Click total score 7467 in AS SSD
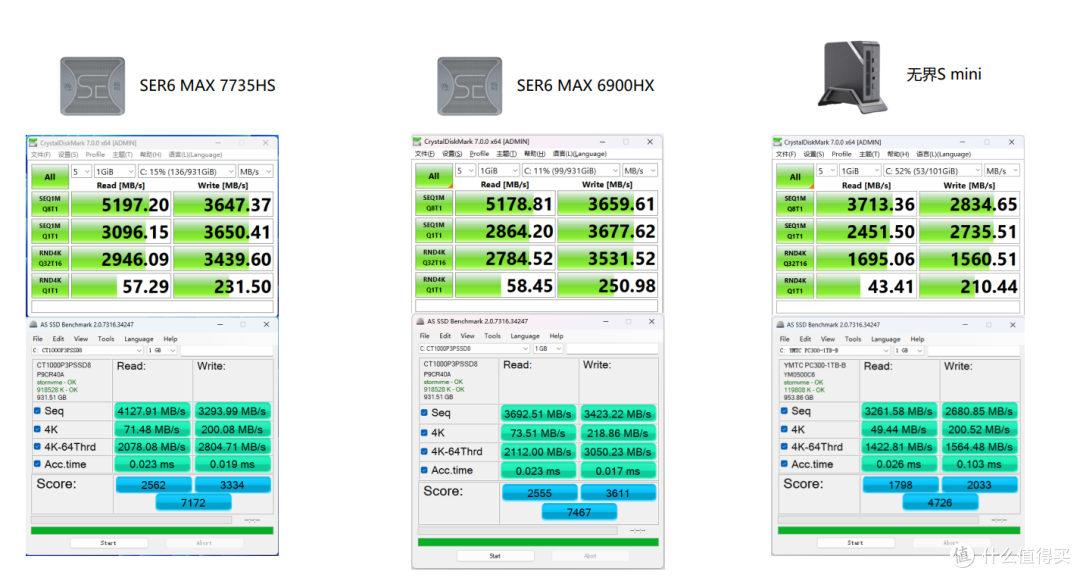Viewport: 1080px width, 578px height. click(x=579, y=512)
